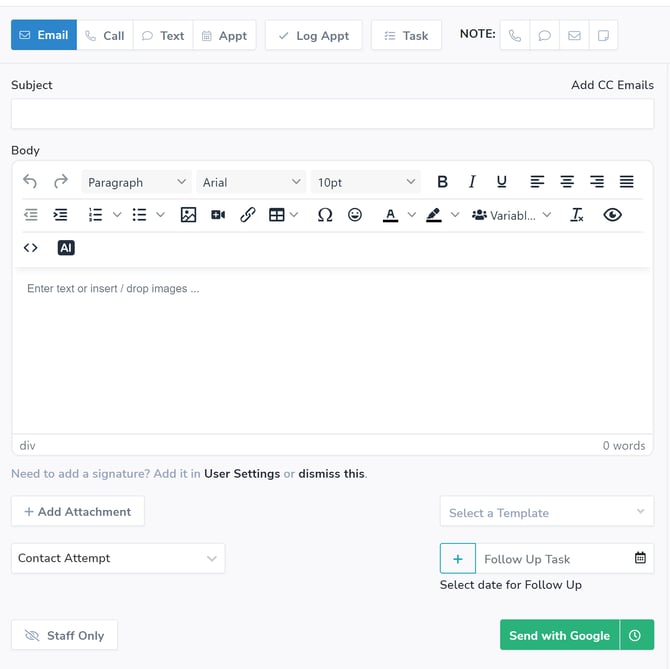Screen dimensions: 670x669
Task: Click the Send with Google button
Action: point(559,635)
